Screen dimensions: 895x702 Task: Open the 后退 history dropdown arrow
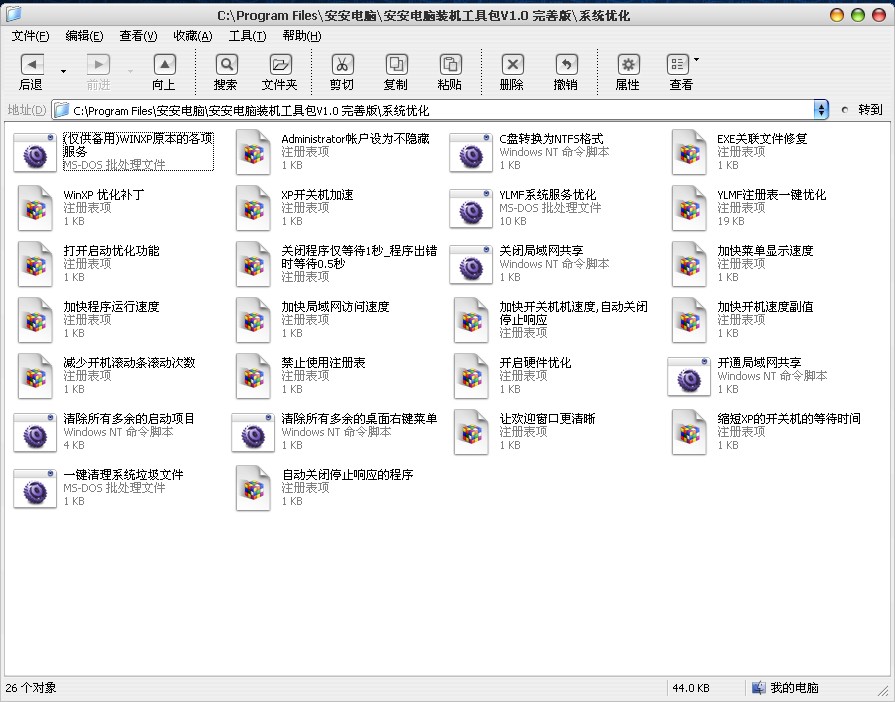click(x=63, y=71)
